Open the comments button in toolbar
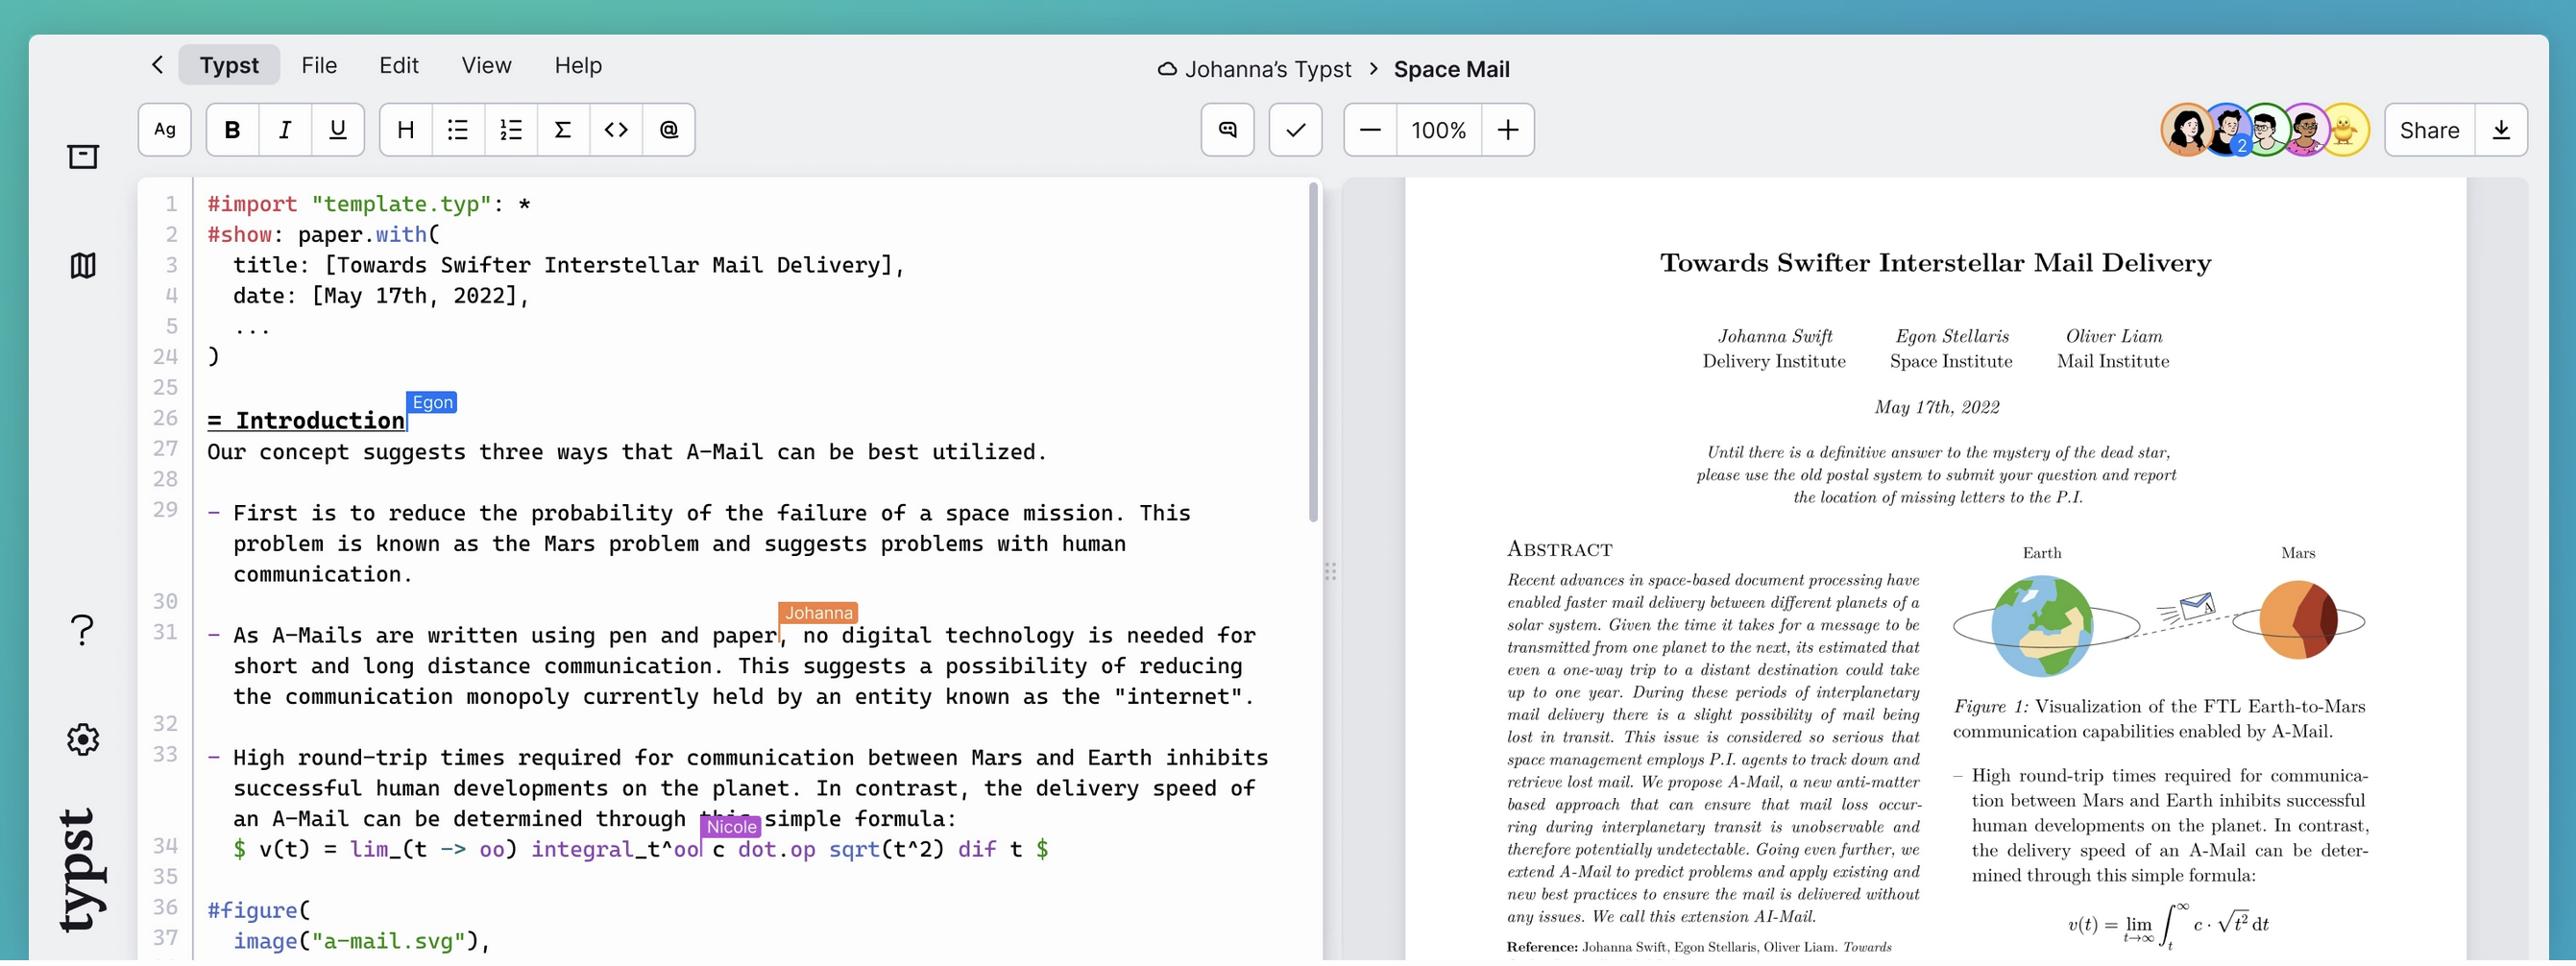This screenshot has width=2576, height=966. tap(1228, 130)
